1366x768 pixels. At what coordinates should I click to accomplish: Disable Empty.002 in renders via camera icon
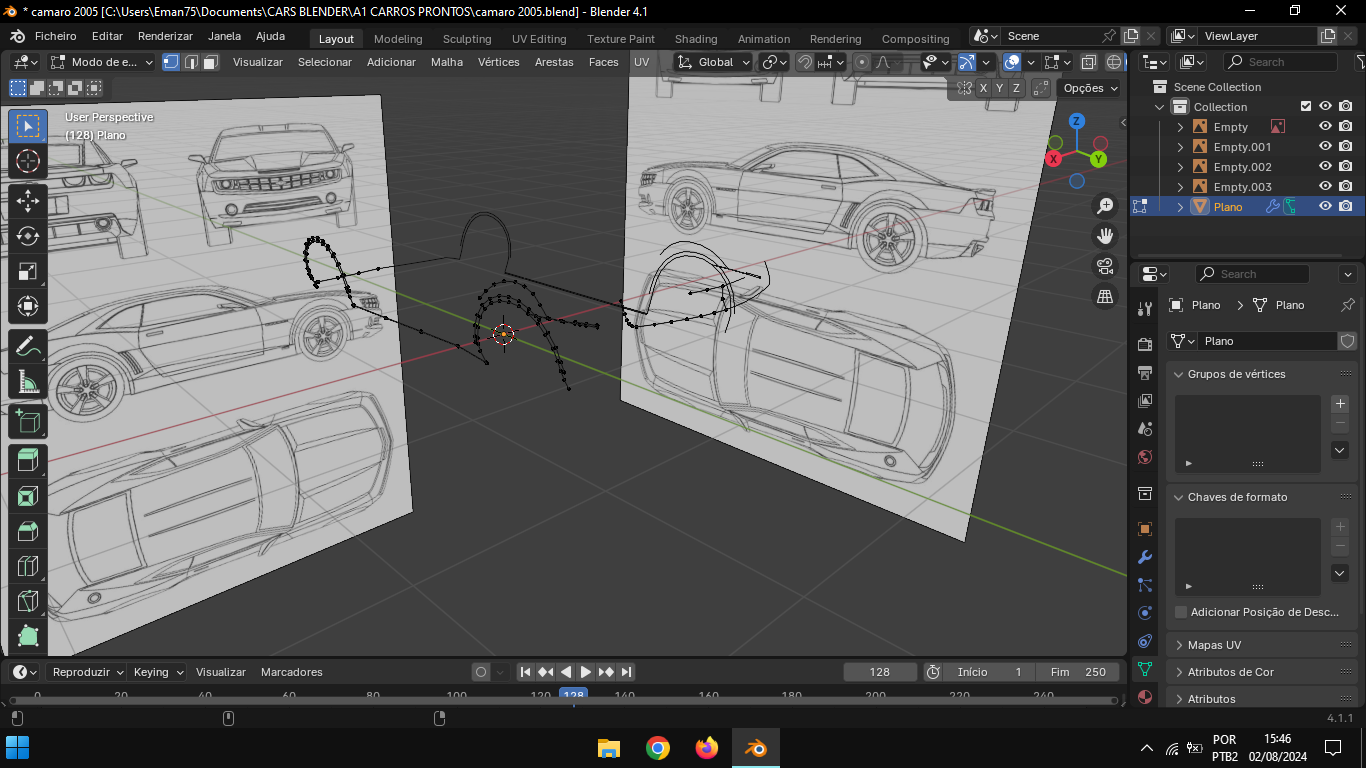pyautogui.click(x=1346, y=166)
